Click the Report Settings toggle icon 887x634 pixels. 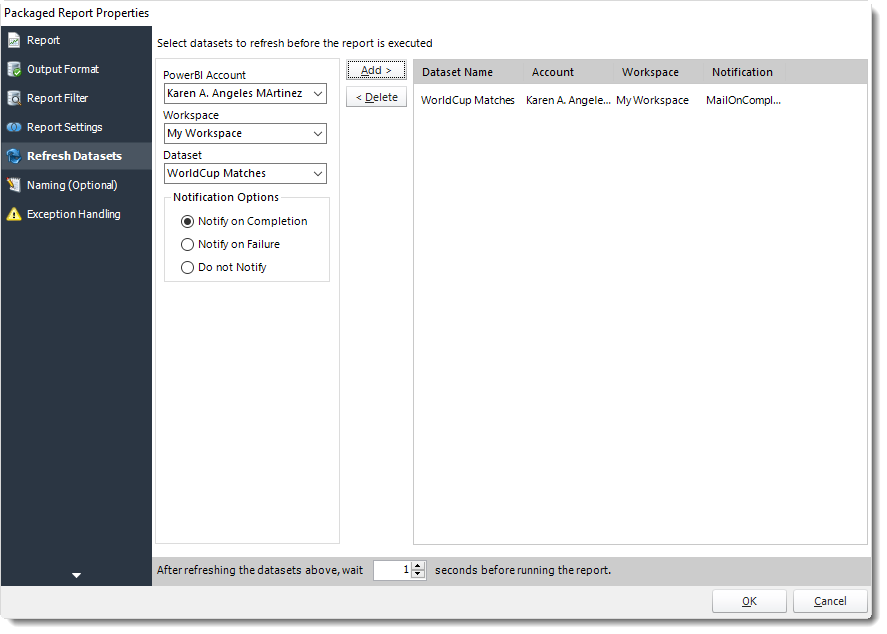click(14, 127)
